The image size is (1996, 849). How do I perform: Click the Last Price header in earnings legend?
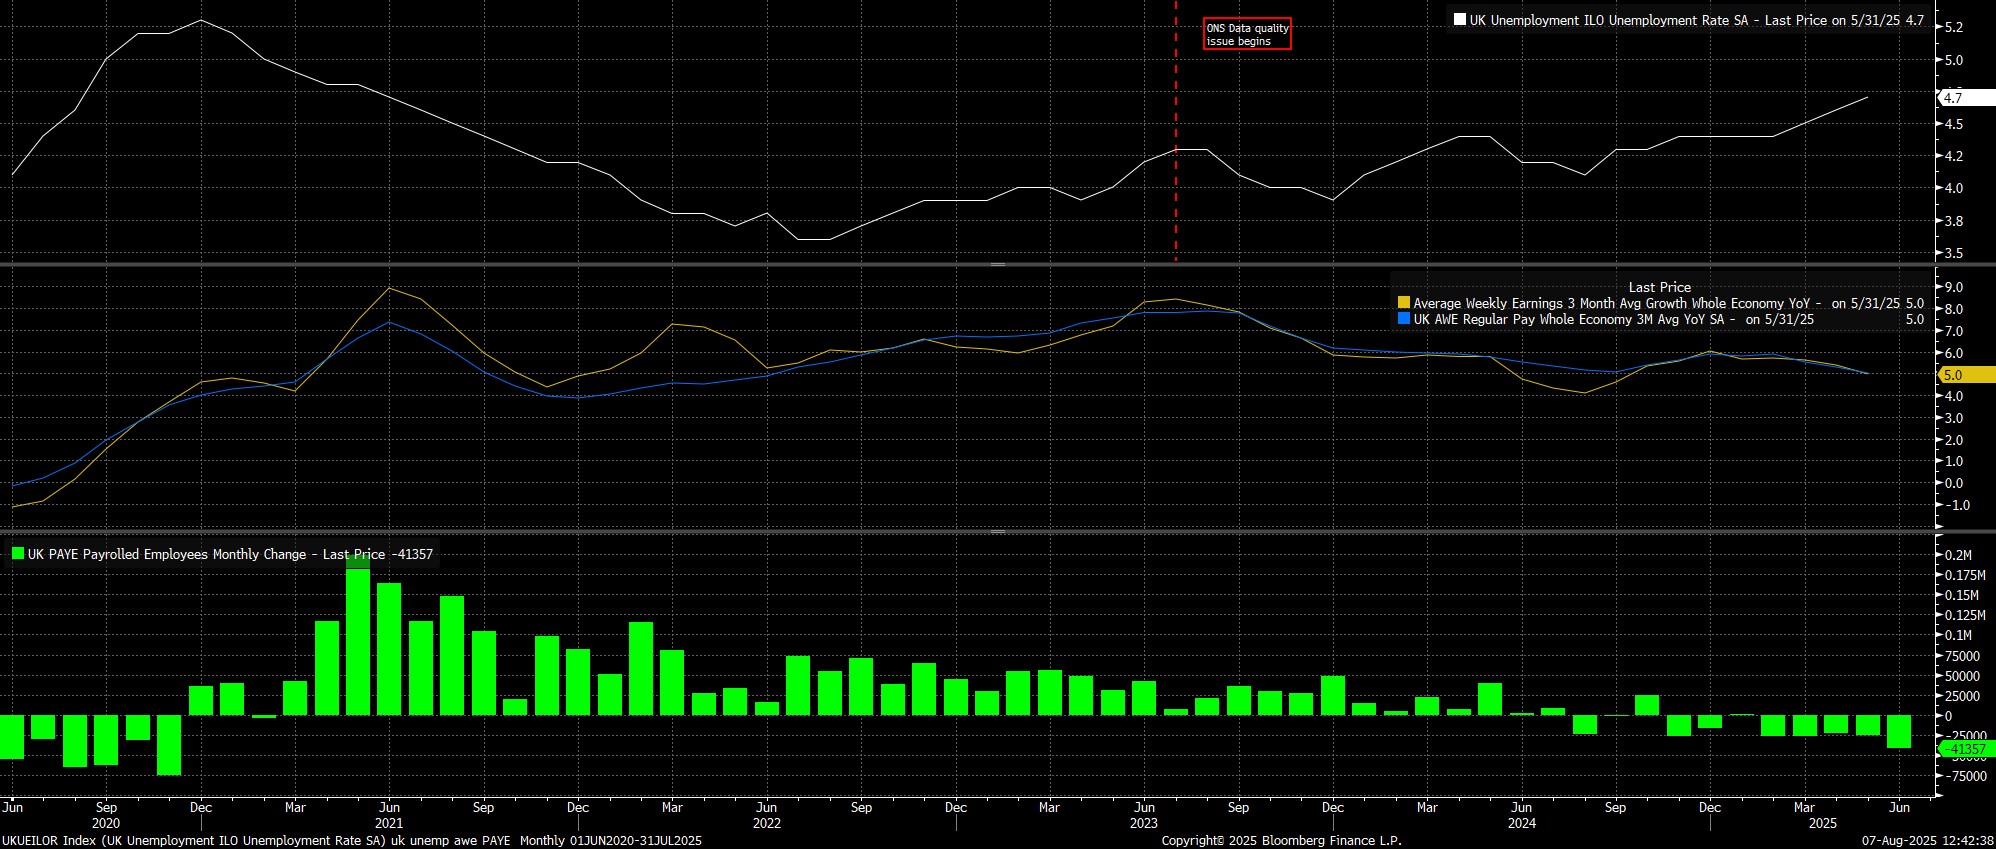pyautogui.click(x=1660, y=287)
